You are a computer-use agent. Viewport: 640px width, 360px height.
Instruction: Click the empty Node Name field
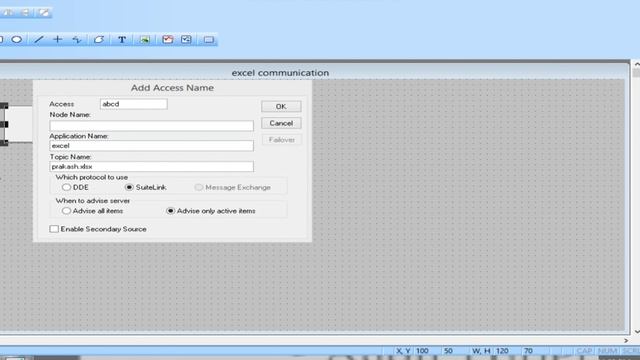pyautogui.click(x=151, y=126)
